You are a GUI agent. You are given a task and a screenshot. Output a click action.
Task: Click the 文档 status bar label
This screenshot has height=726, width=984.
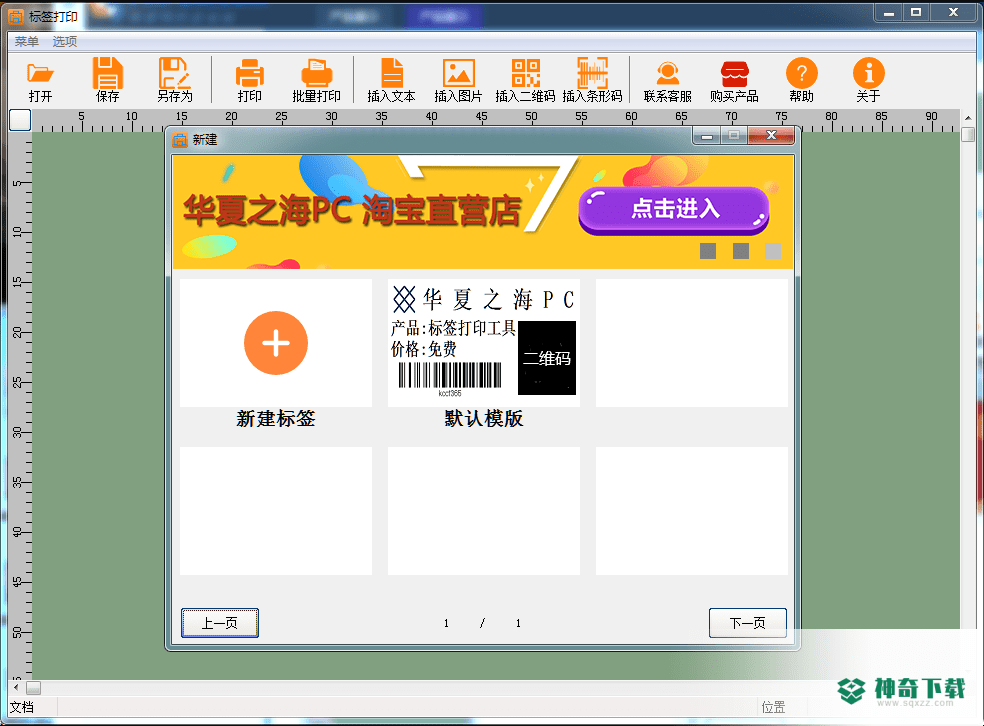click(22, 708)
